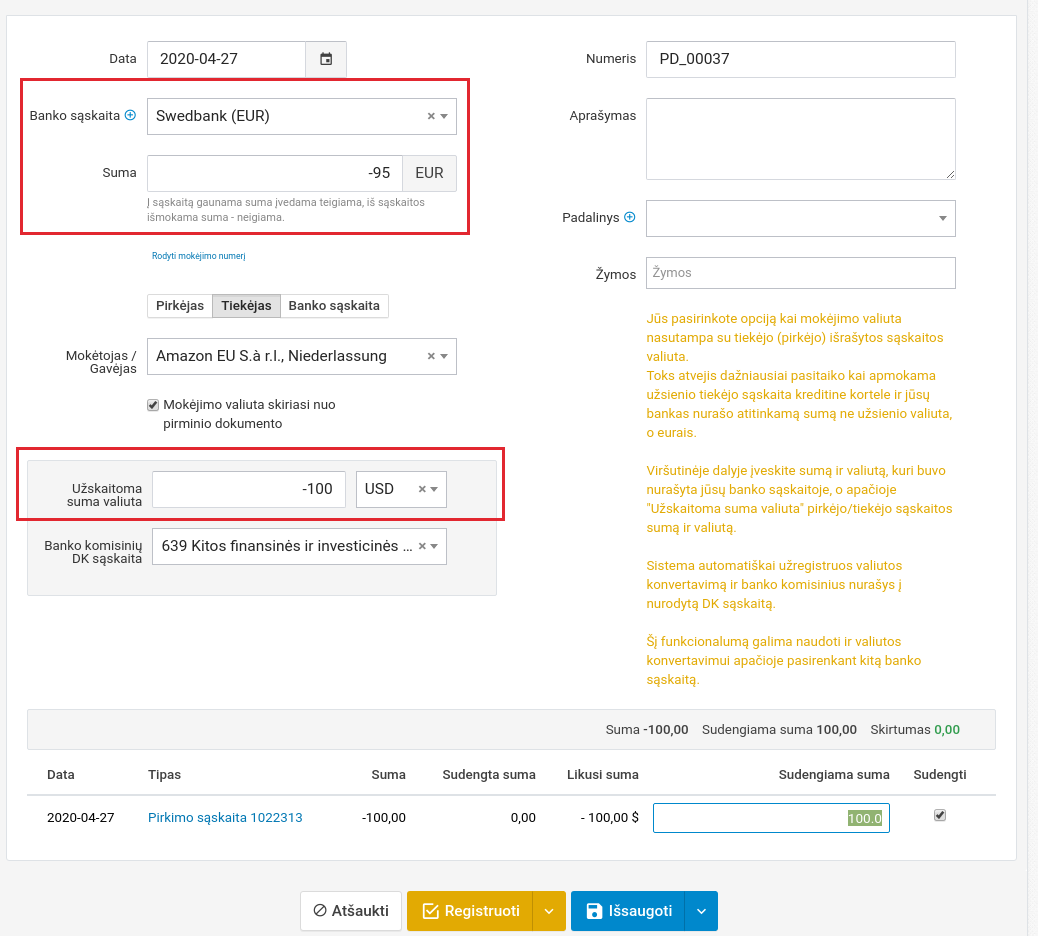Open Pirkimo sąskaita 1022313 link
The width and height of the screenshot is (1038, 936).
tap(225, 818)
